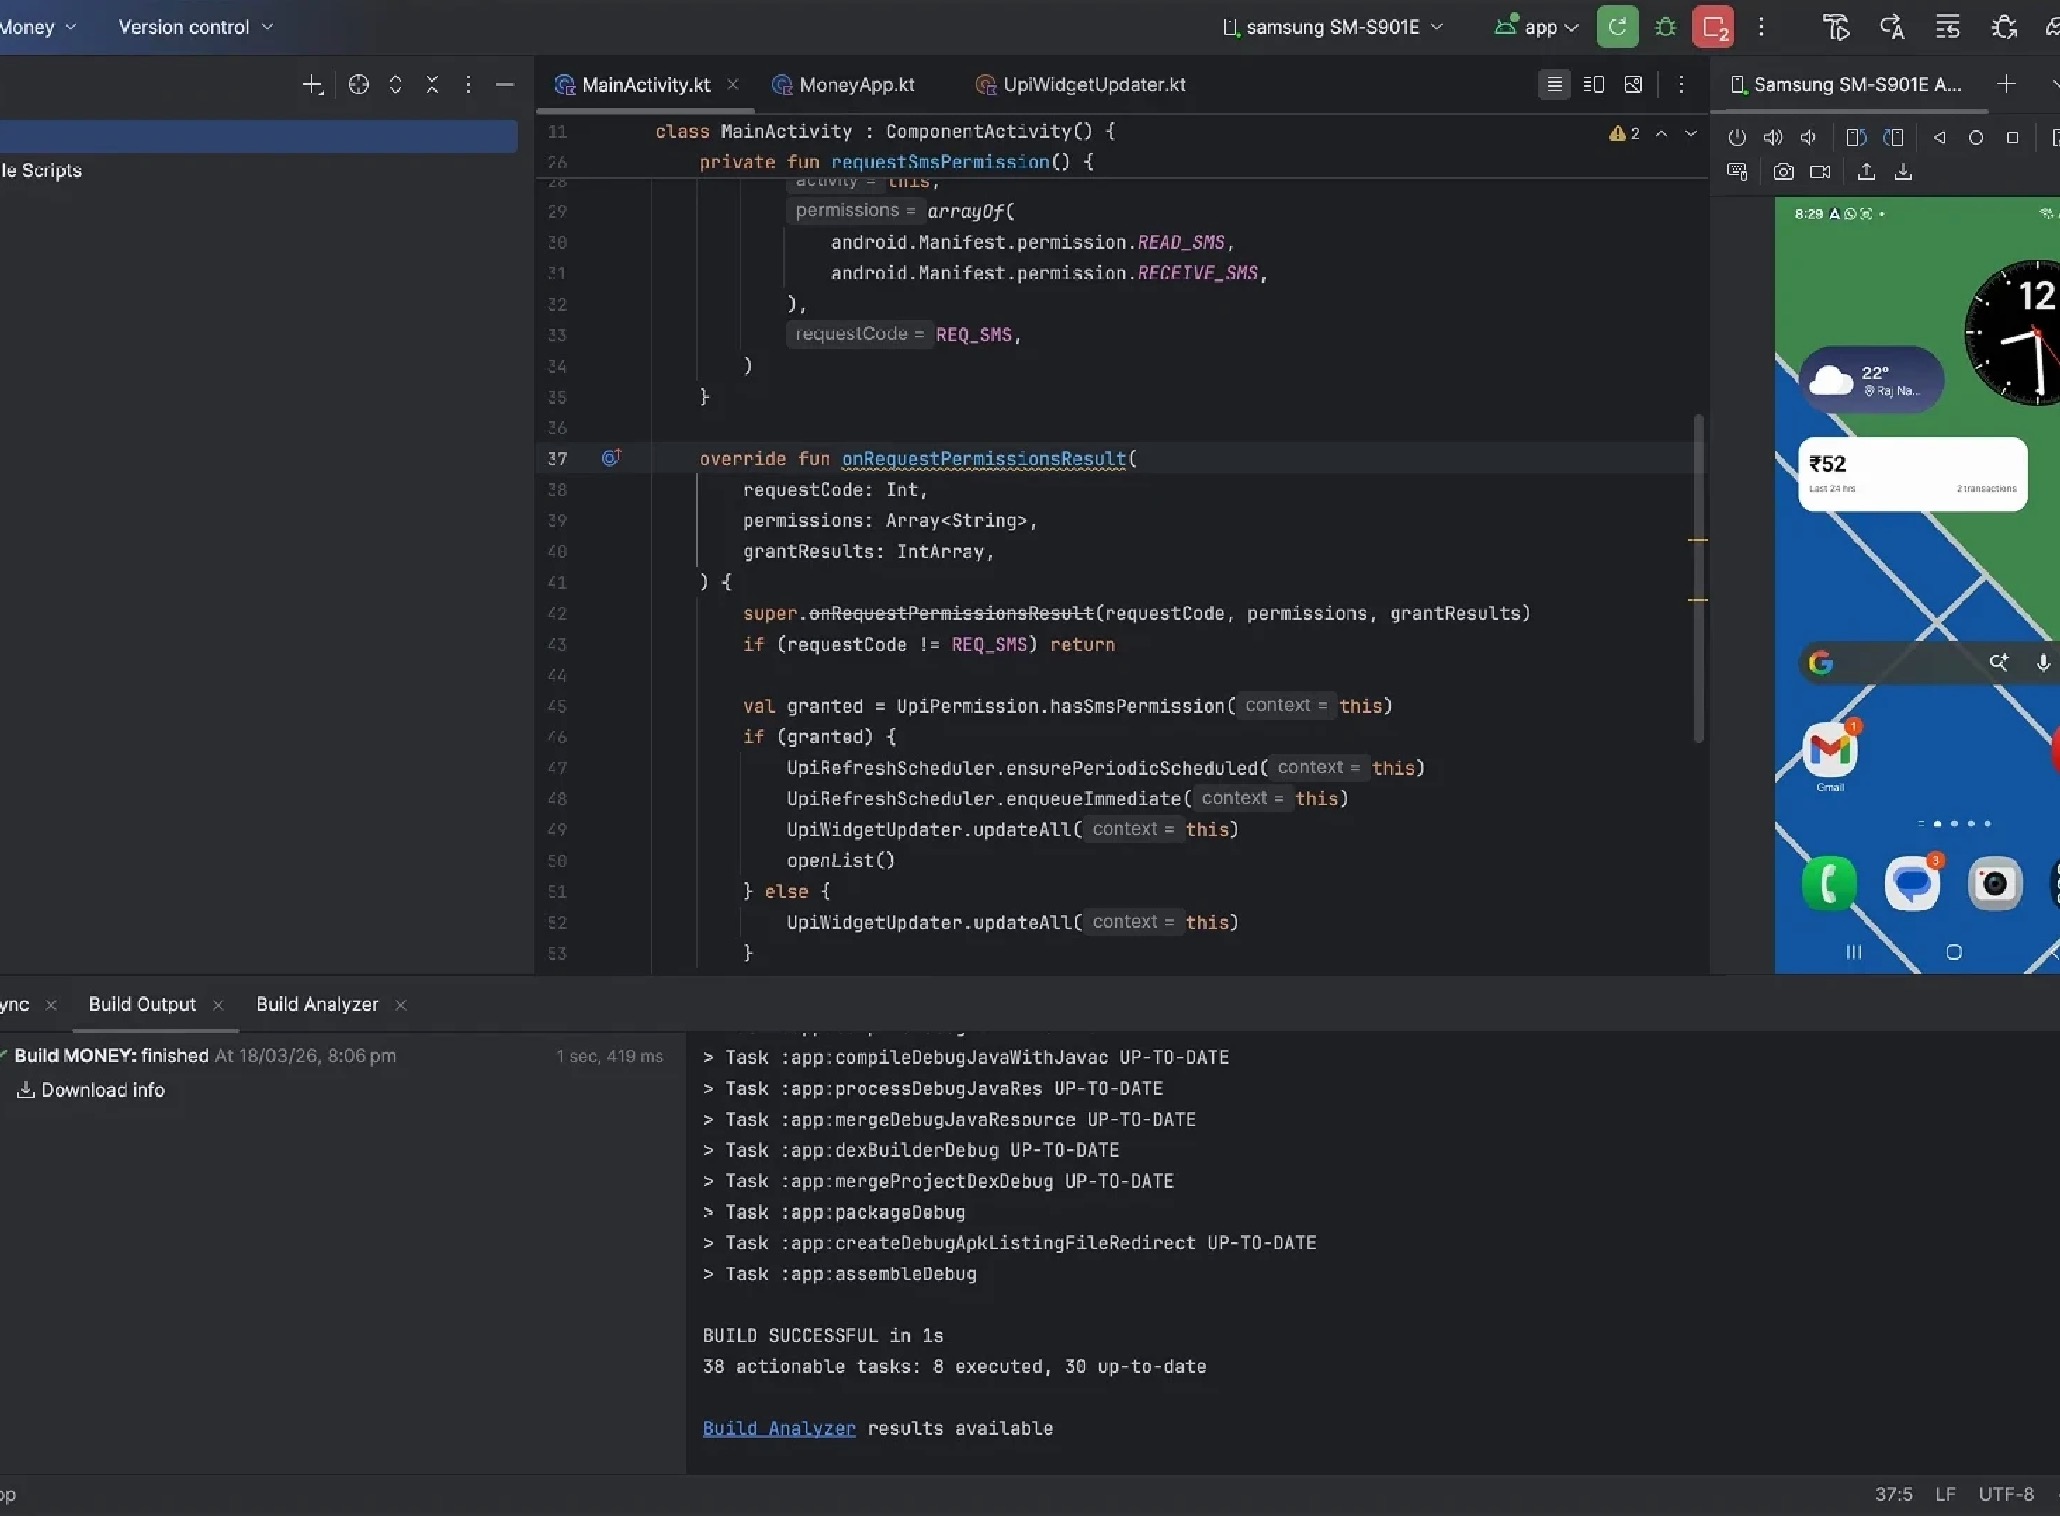Switch editor to Code-only view
The image size is (2060, 1516).
click(1554, 84)
